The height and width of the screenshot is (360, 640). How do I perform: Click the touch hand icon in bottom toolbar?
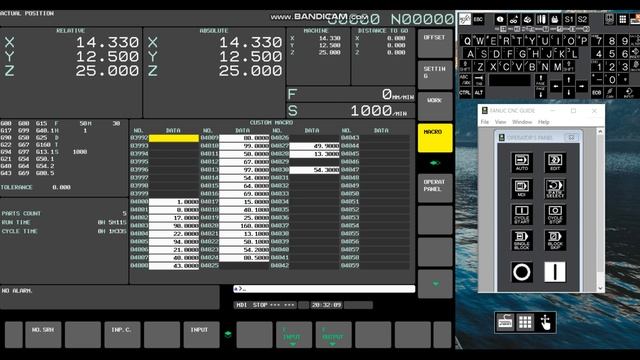pyautogui.click(x=545, y=322)
